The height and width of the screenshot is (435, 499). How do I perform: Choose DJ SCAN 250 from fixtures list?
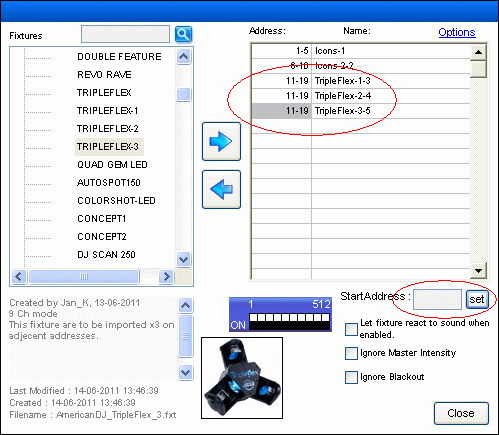tap(106, 255)
